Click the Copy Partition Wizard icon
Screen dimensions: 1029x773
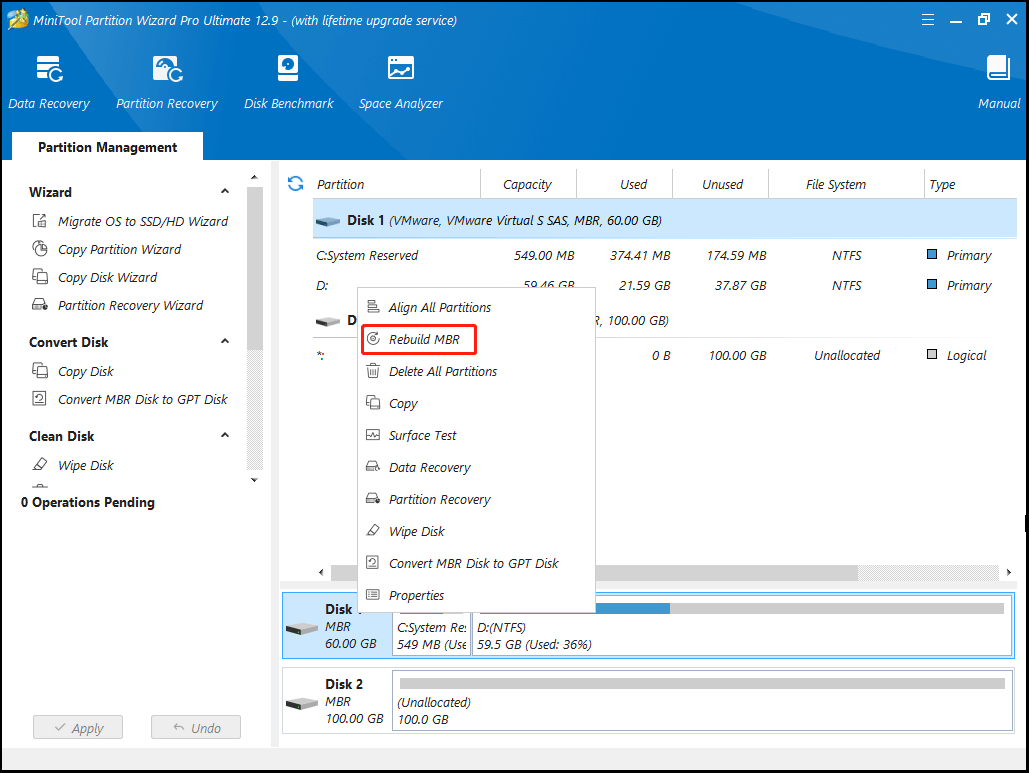(x=40, y=249)
